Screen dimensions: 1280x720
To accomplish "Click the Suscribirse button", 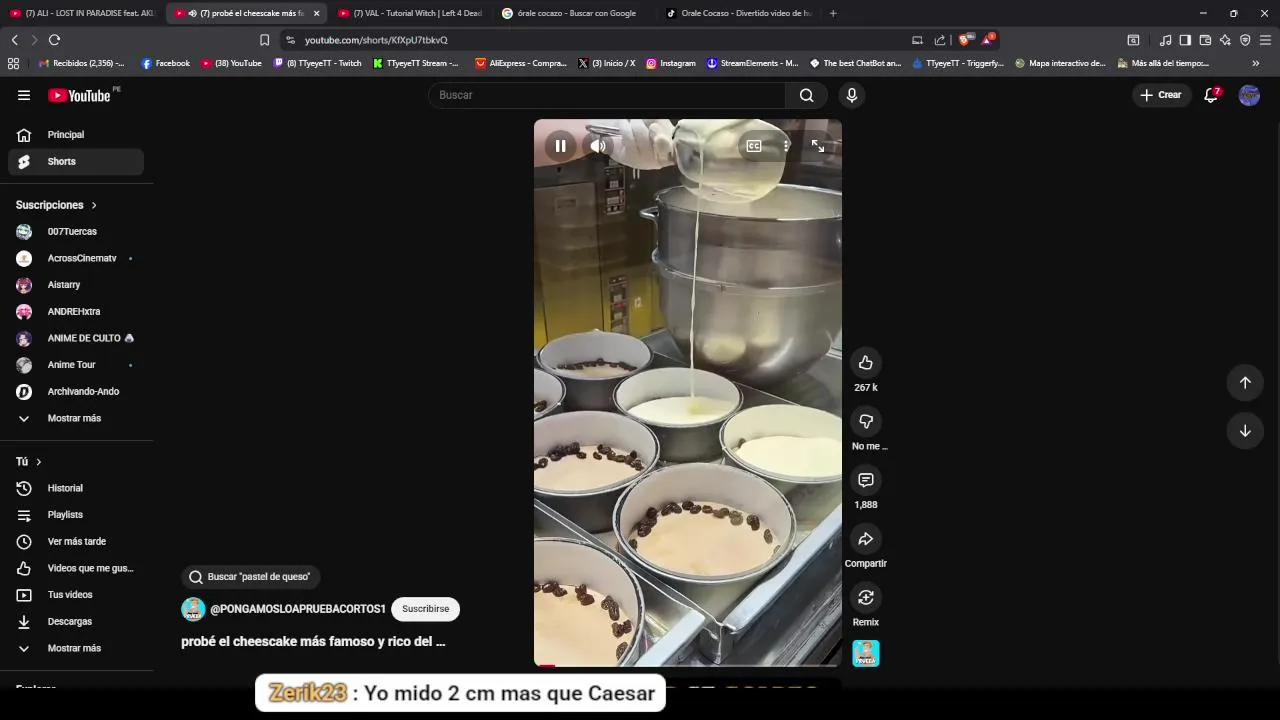I will [x=426, y=609].
